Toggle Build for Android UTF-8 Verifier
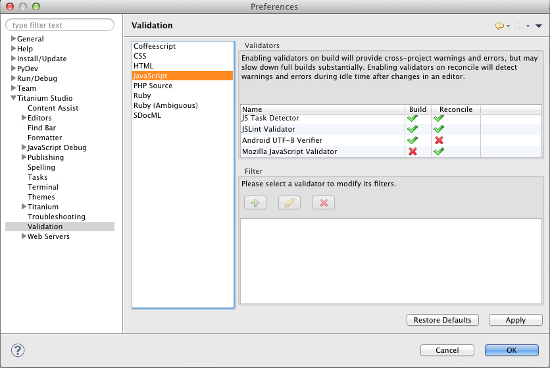This screenshot has width=550, height=368. pos(412,140)
